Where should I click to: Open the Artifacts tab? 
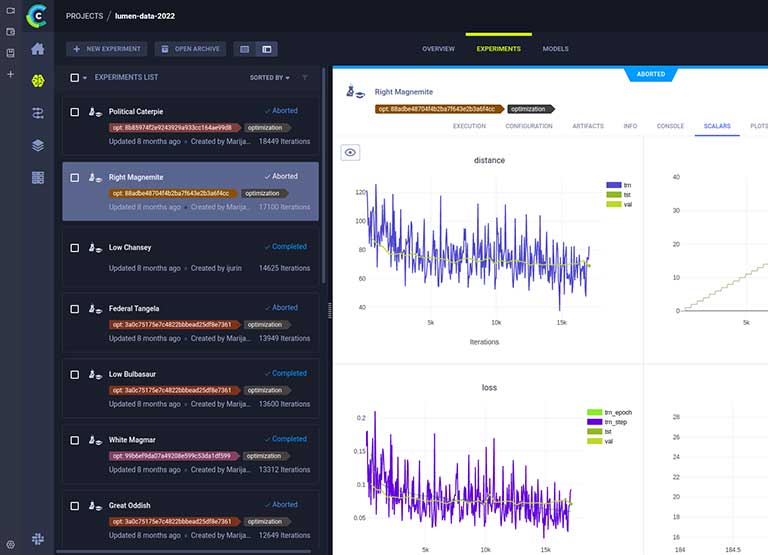coord(588,126)
